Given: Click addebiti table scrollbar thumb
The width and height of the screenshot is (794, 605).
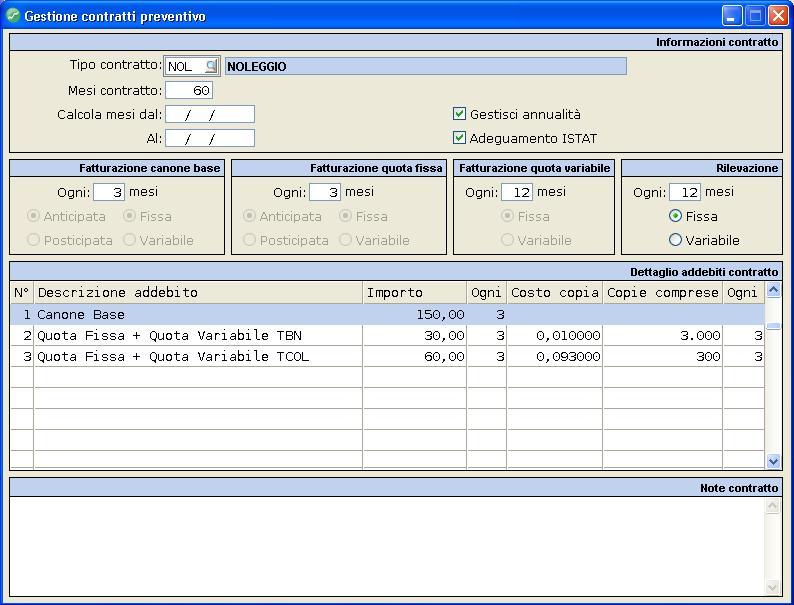Looking at the screenshot, I should 773,326.
